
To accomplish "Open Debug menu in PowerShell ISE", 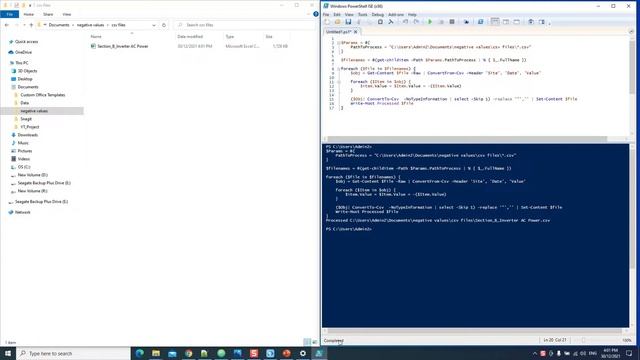I will 378,15.
